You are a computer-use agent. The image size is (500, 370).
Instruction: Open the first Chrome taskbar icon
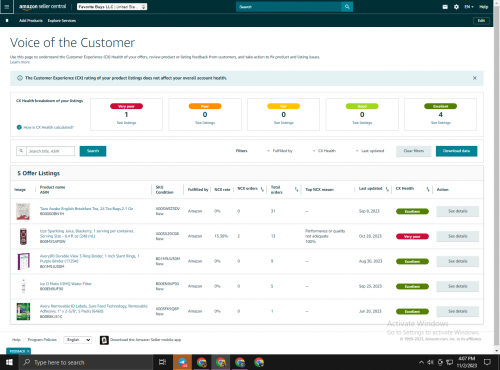(x=201, y=362)
